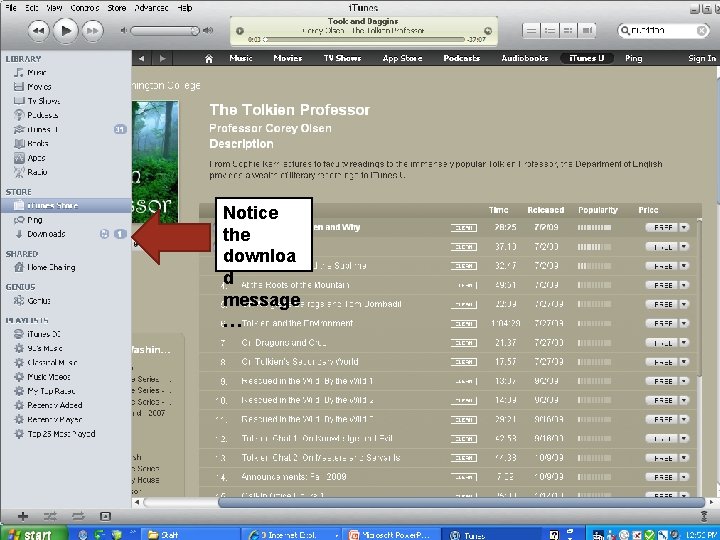Click FREE button for Tolkien and the Environment
The width and height of the screenshot is (720, 540).
[x=662, y=323]
